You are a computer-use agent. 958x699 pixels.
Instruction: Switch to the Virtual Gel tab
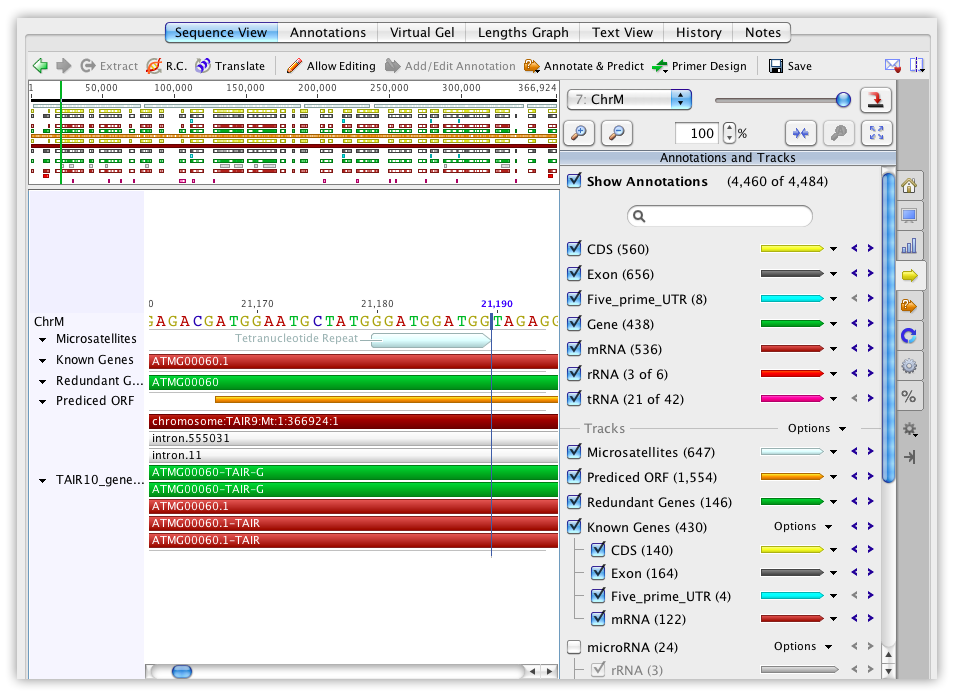422,32
